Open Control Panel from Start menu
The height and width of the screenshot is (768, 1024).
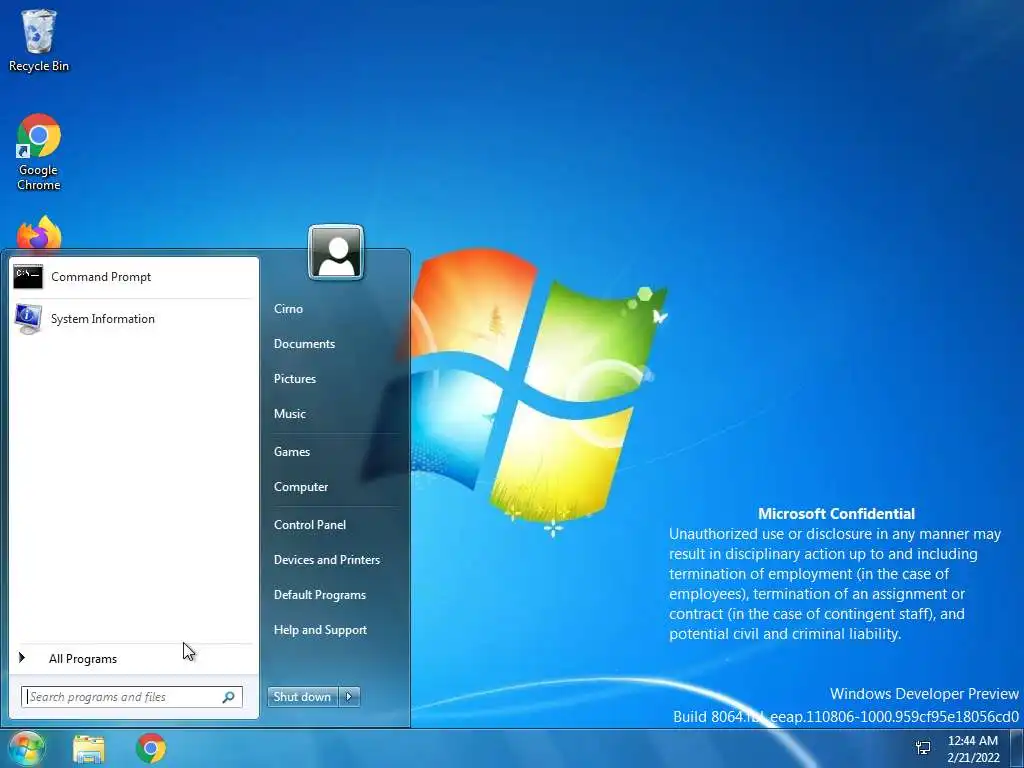310,525
